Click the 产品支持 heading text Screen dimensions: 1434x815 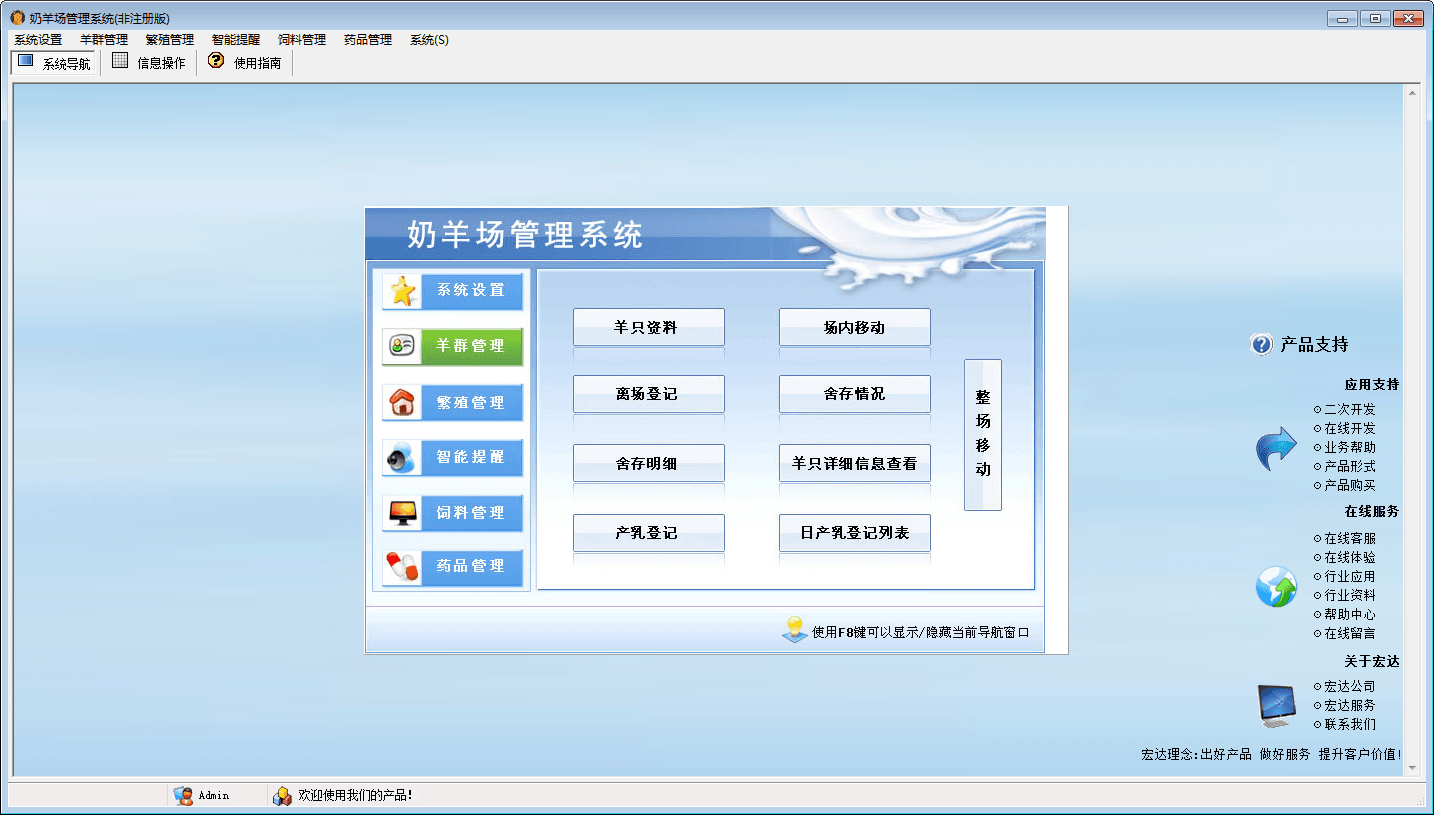[x=1314, y=344]
